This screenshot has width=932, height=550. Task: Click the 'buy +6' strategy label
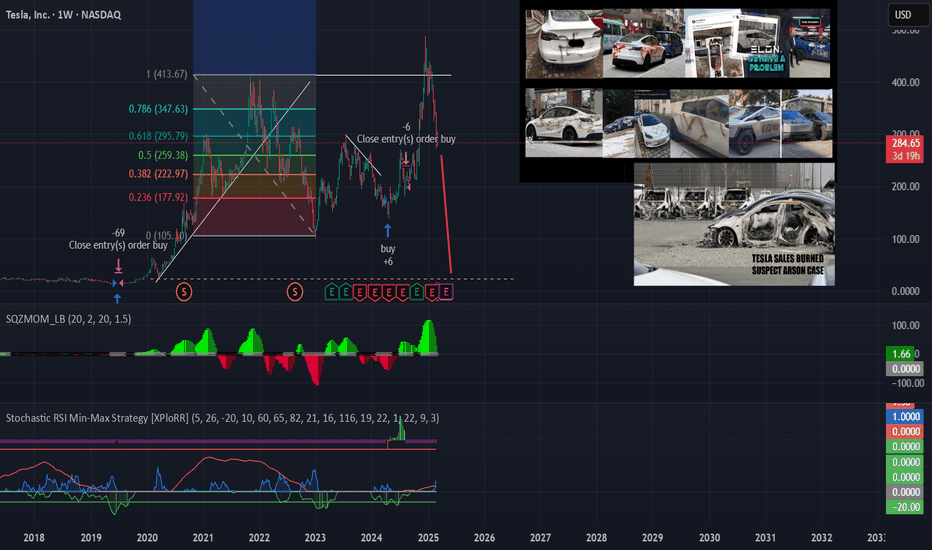pos(388,255)
